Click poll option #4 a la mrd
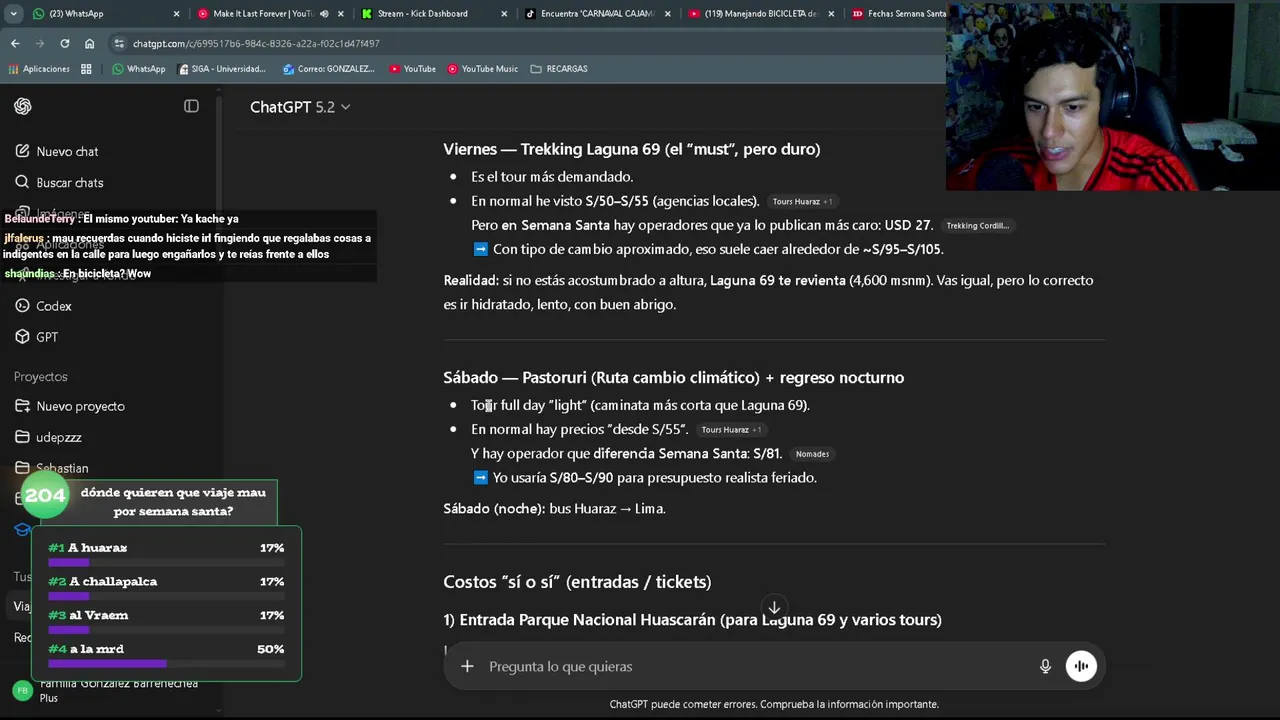This screenshot has width=1280, height=720. (166, 655)
